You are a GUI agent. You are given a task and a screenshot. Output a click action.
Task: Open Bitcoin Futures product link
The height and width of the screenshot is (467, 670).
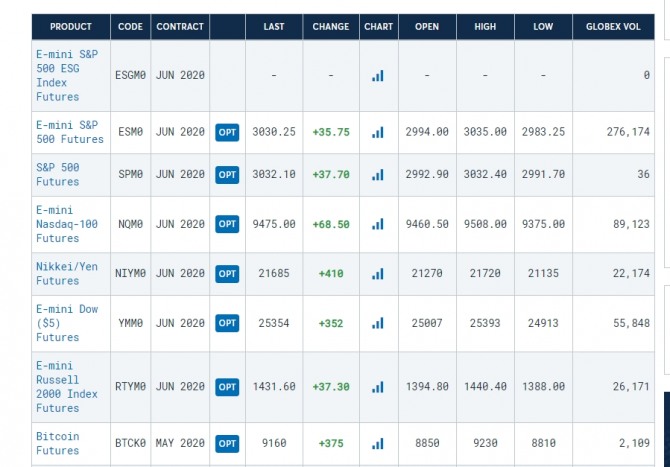click(x=58, y=443)
